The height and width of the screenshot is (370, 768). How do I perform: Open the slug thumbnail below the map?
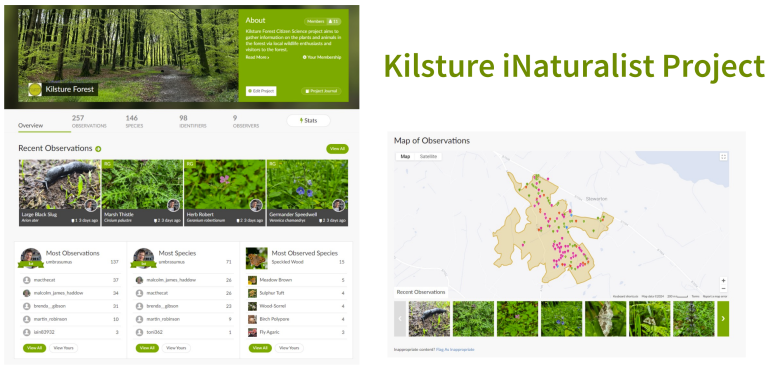click(429, 319)
